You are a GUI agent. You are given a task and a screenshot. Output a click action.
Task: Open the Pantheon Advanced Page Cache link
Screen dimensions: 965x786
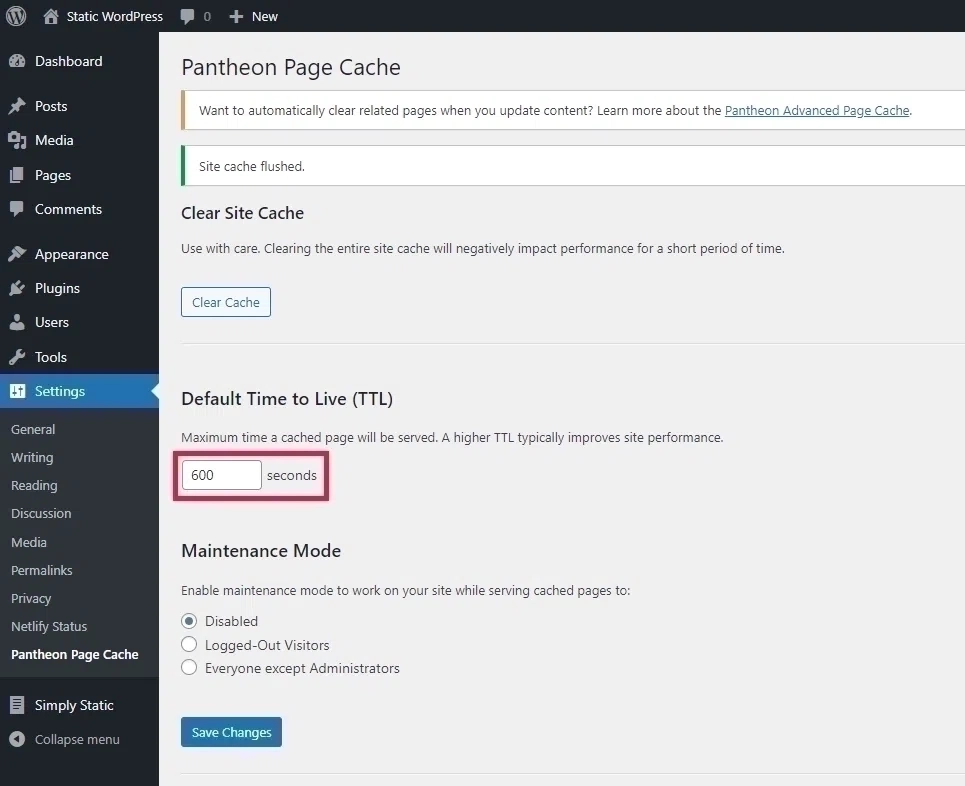pos(816,110)
